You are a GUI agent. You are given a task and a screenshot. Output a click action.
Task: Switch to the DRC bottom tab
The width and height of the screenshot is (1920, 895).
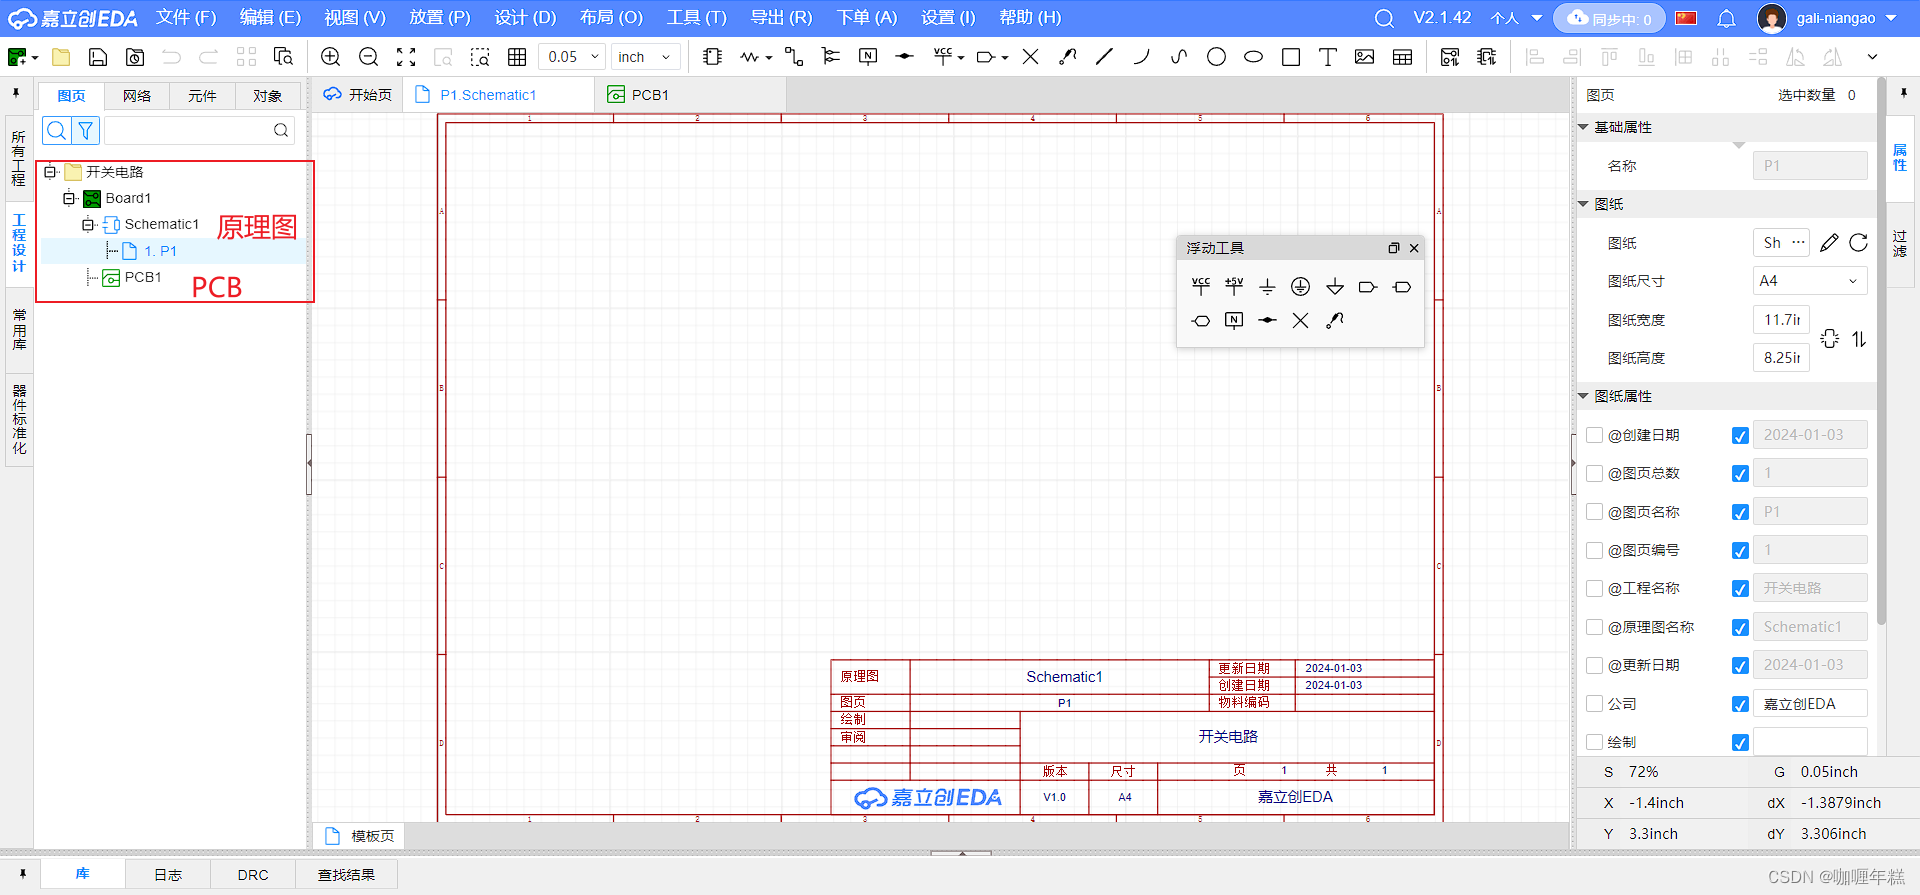[x=253, y=875]
